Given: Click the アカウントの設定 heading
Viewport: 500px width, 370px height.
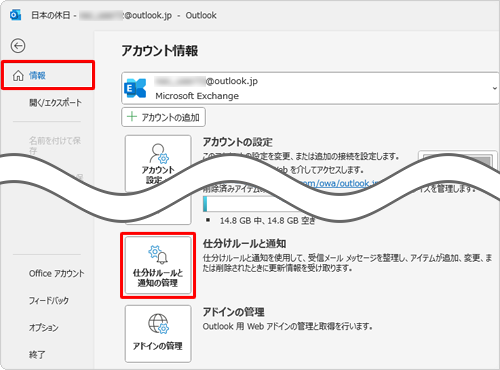Looking at the screenshot, I should pyautogui.click(x=238, y=142).
